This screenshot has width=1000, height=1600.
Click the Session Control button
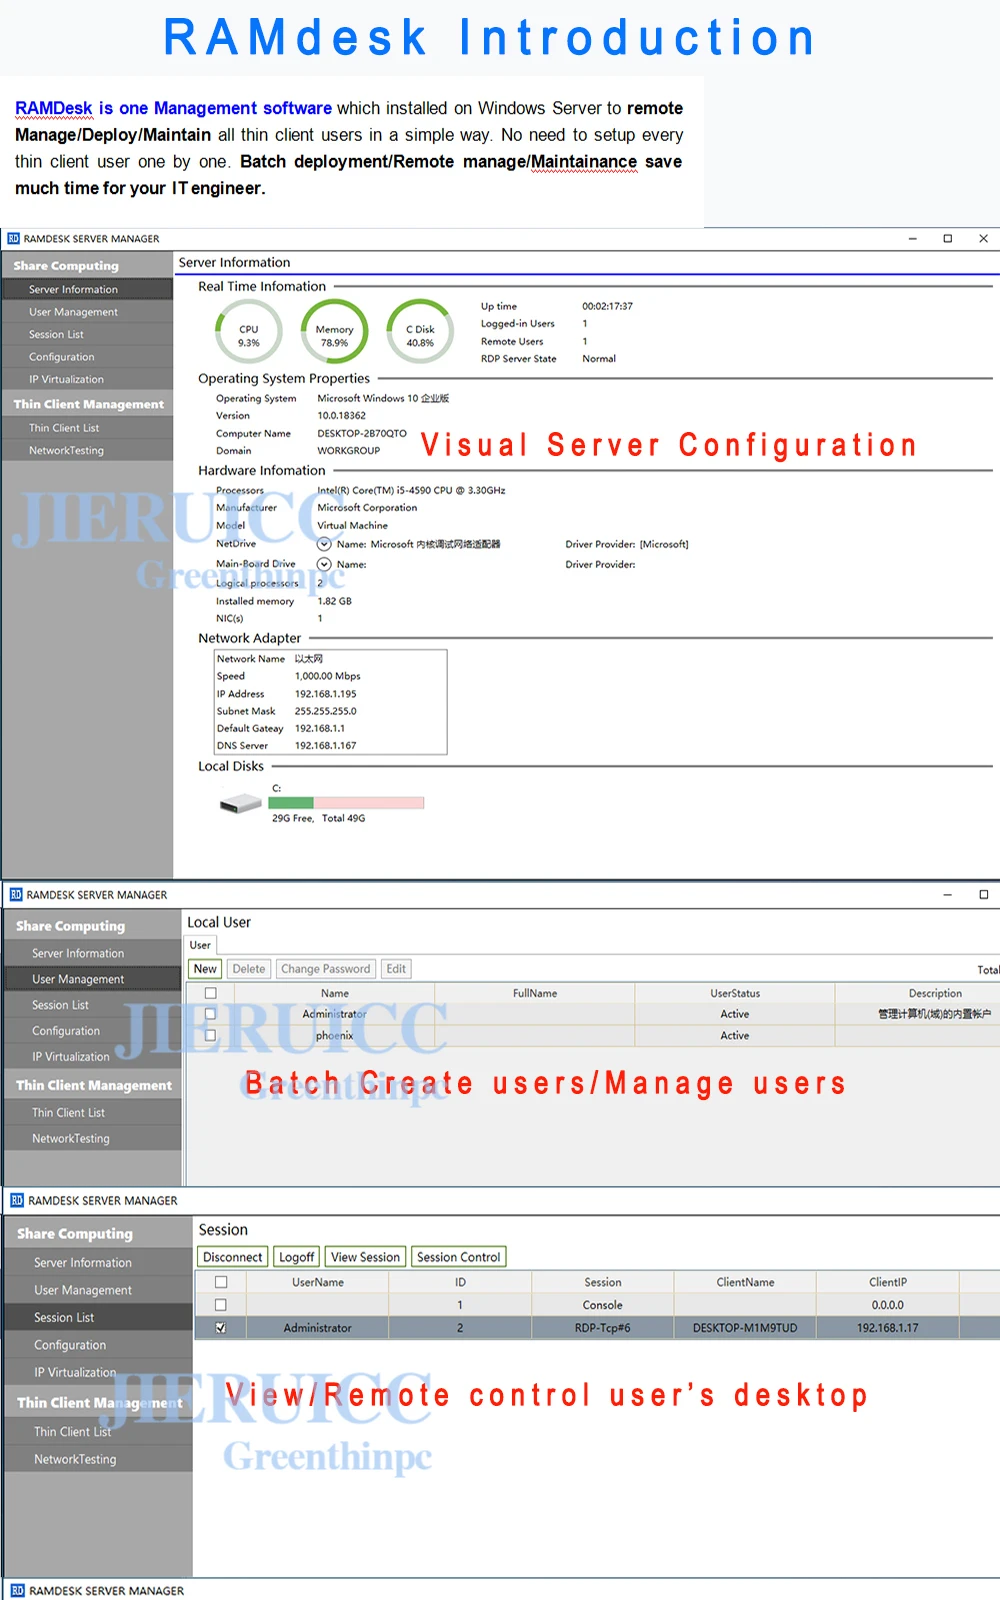click(458, 1257)
